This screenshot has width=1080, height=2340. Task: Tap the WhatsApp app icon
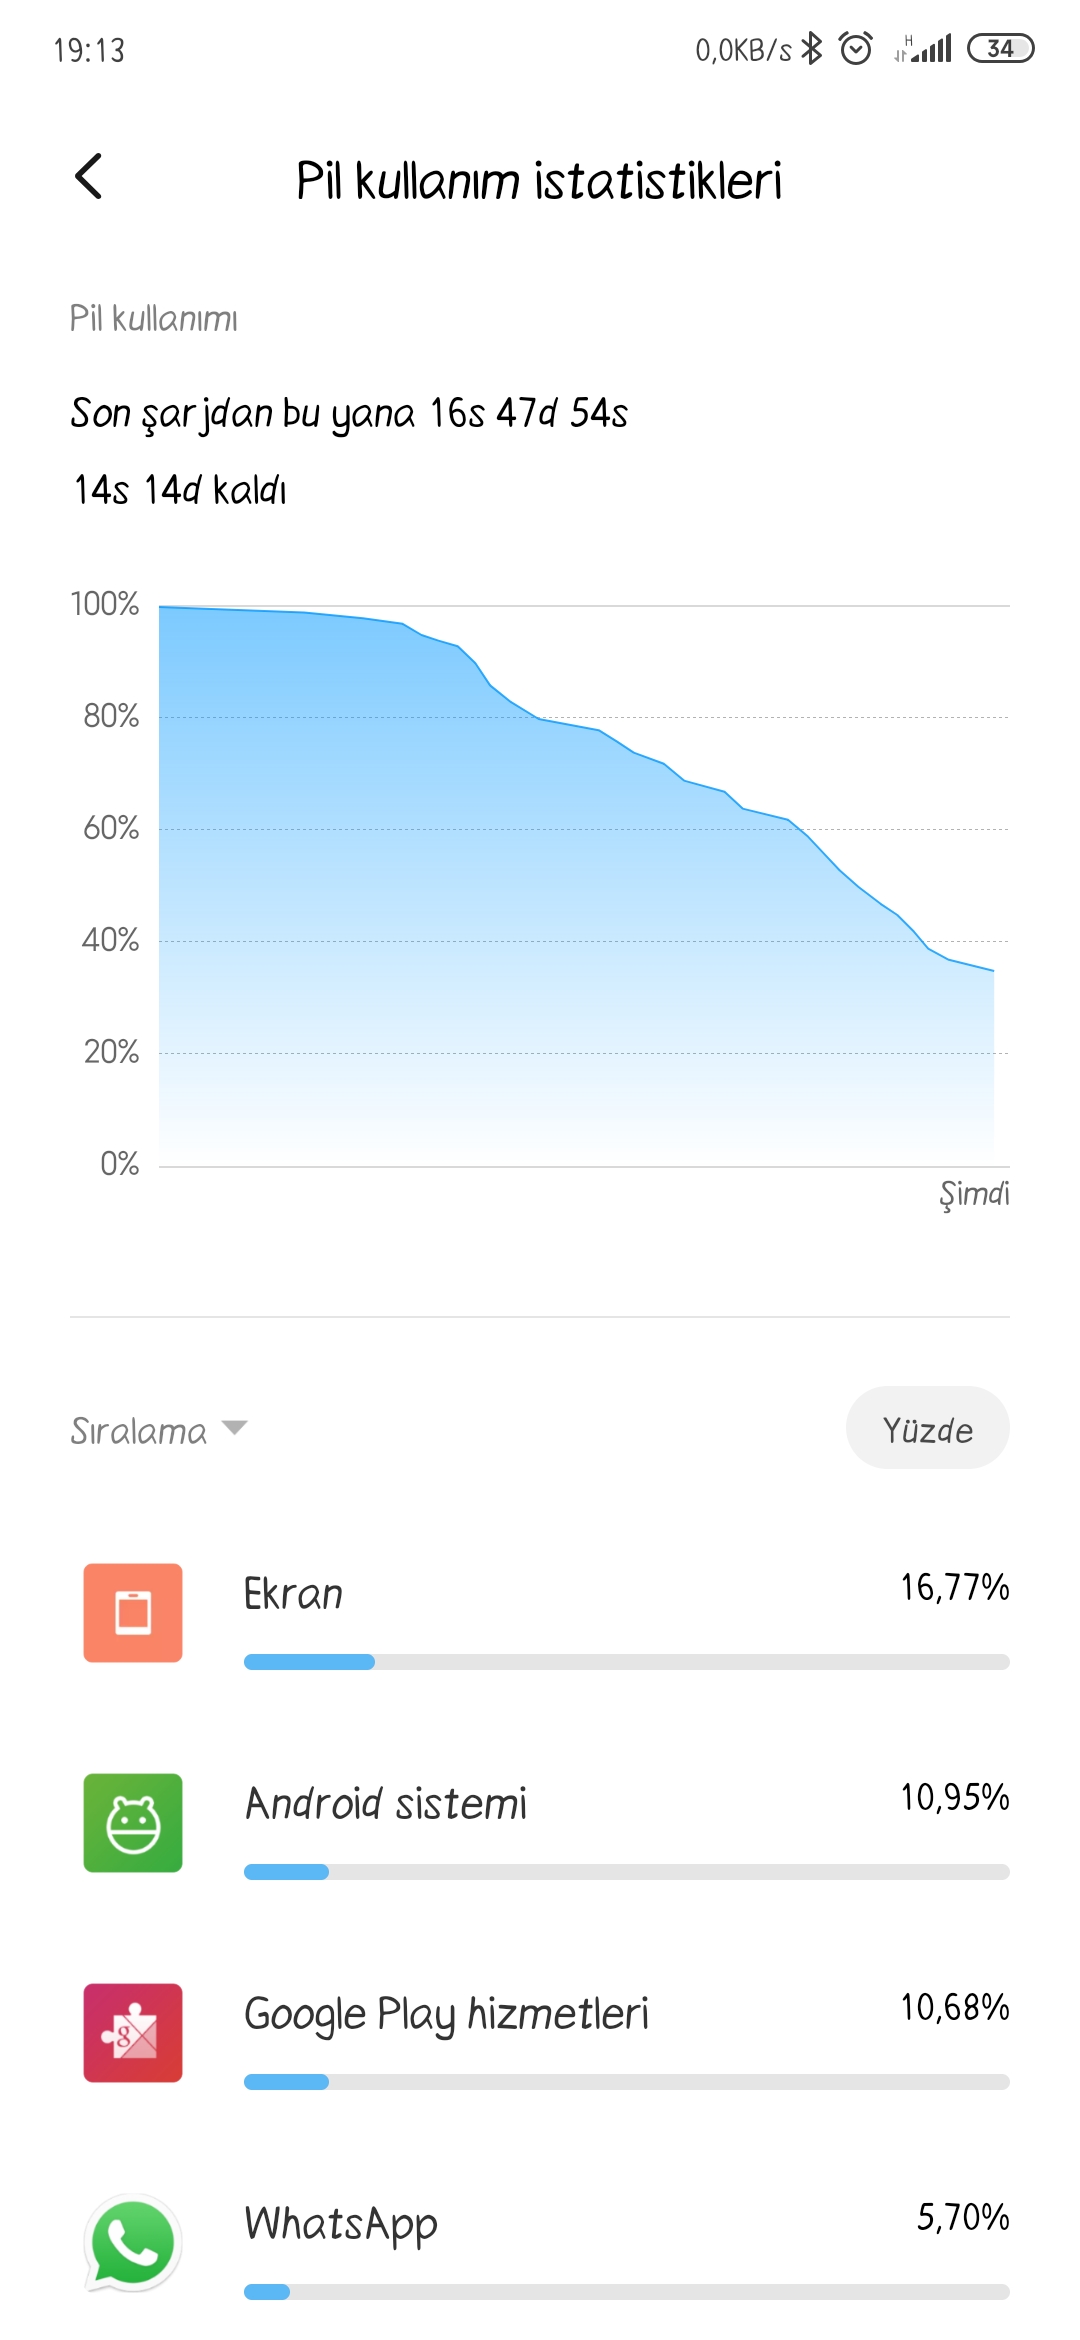tap(133, 2243)
